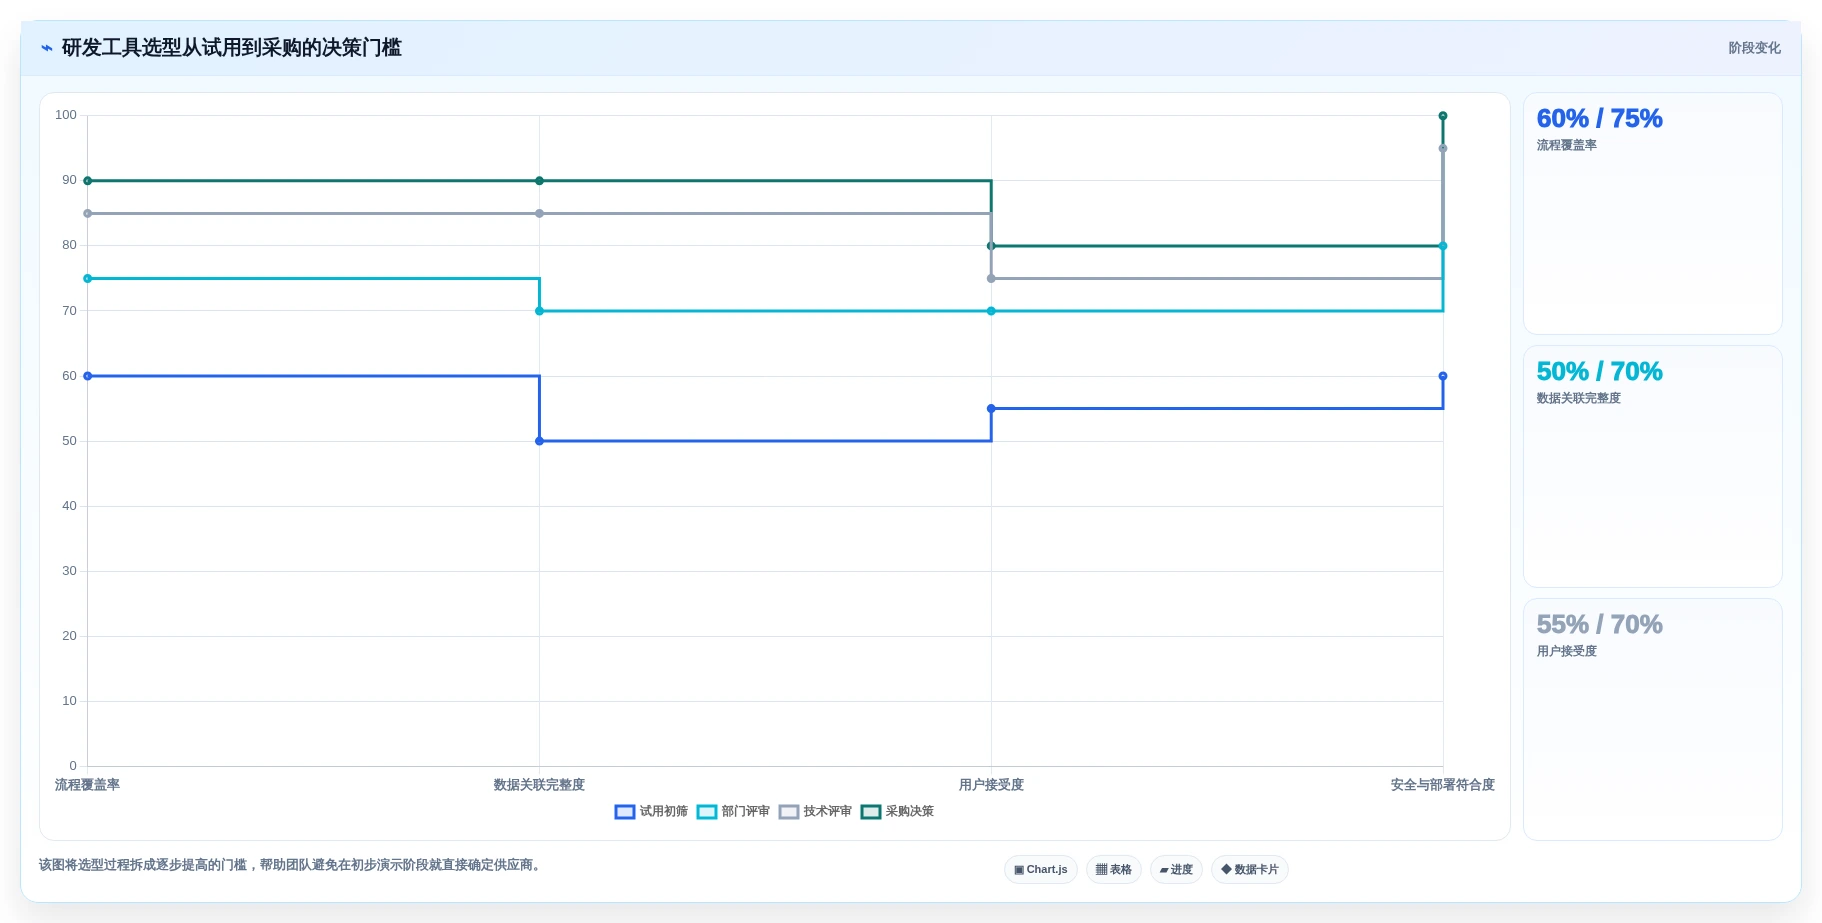Image resolution: width=1822 pixels, height=923 pixels.
Task: Click 部门评审 point at 用户接受度 (70)
Action: (991, 311)
